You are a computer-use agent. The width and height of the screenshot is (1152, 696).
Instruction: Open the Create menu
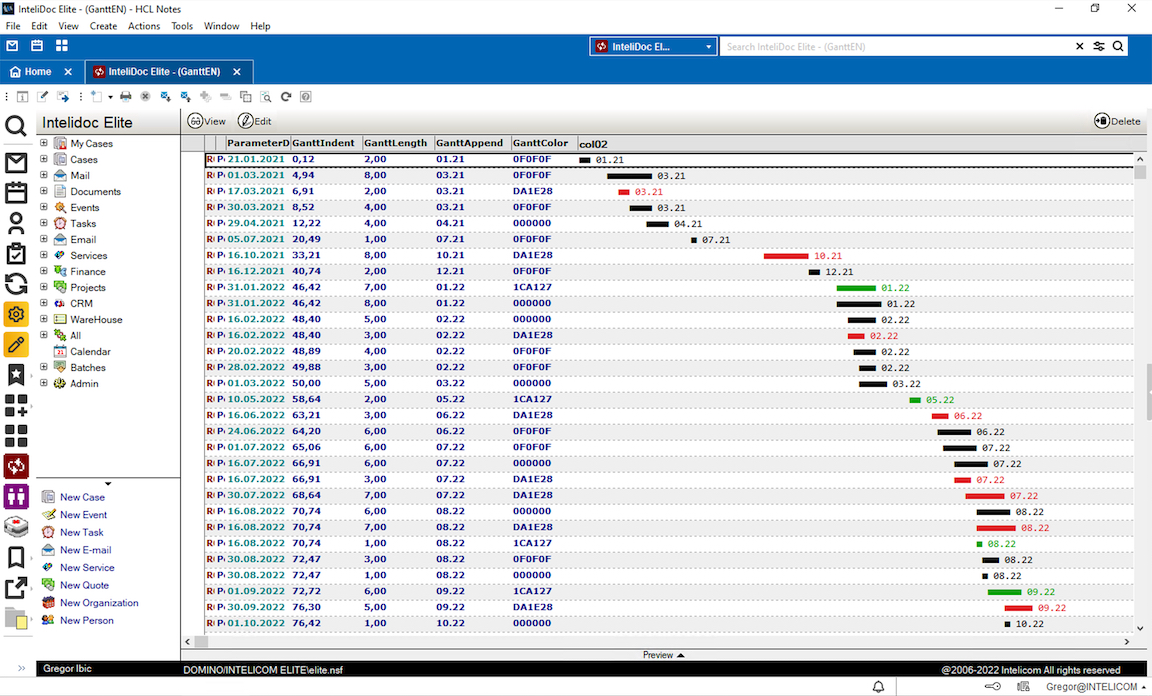[103, 26]
